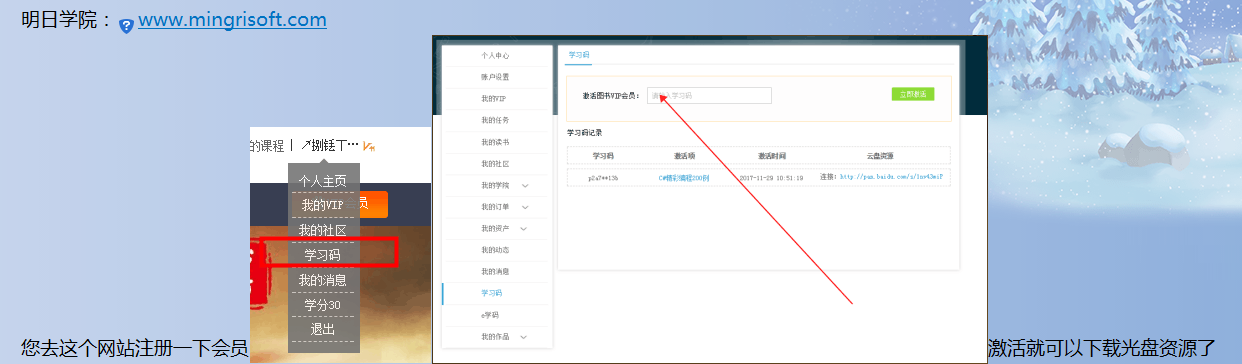Viewport: 1242px width, 364px height.
Task: Click the activation time 2017-11-29 cell
Action: [771, 177]
